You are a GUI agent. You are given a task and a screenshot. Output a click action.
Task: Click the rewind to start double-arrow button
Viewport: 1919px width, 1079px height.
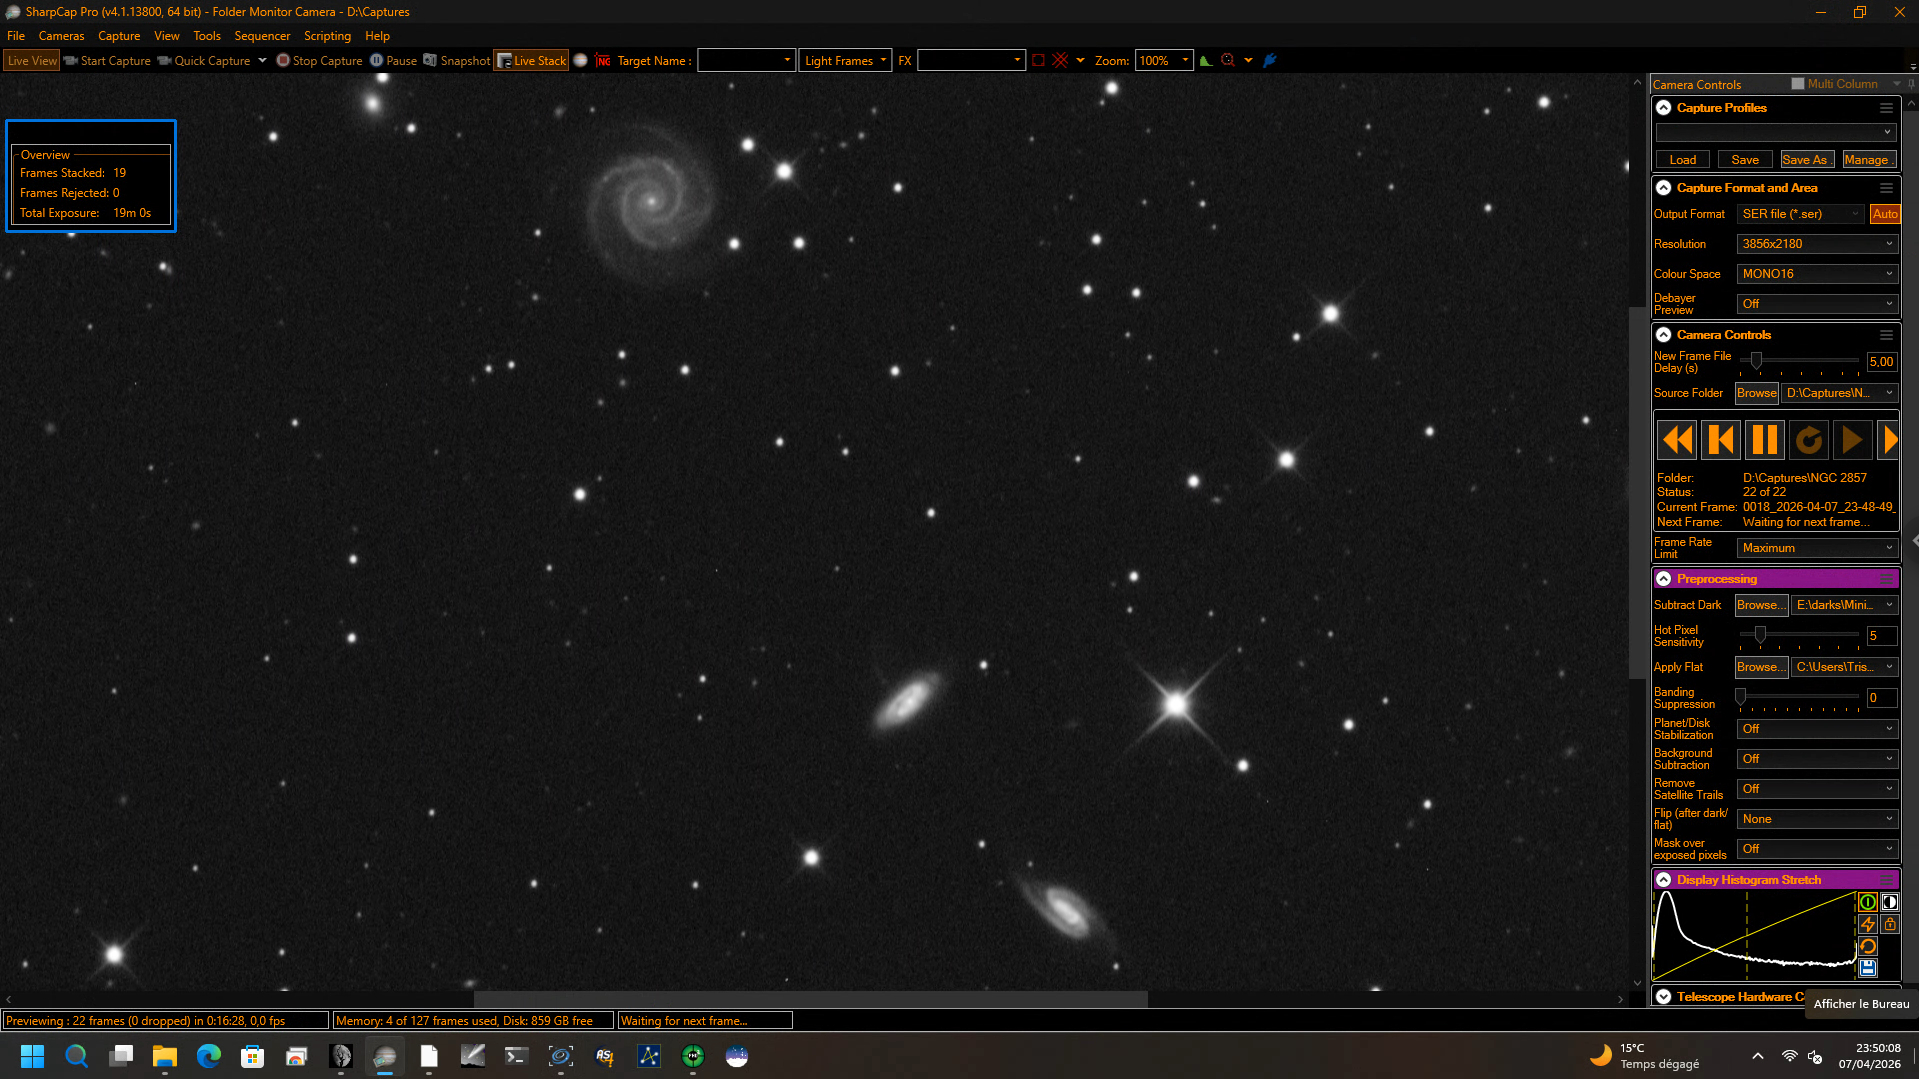coord(1677,440)
